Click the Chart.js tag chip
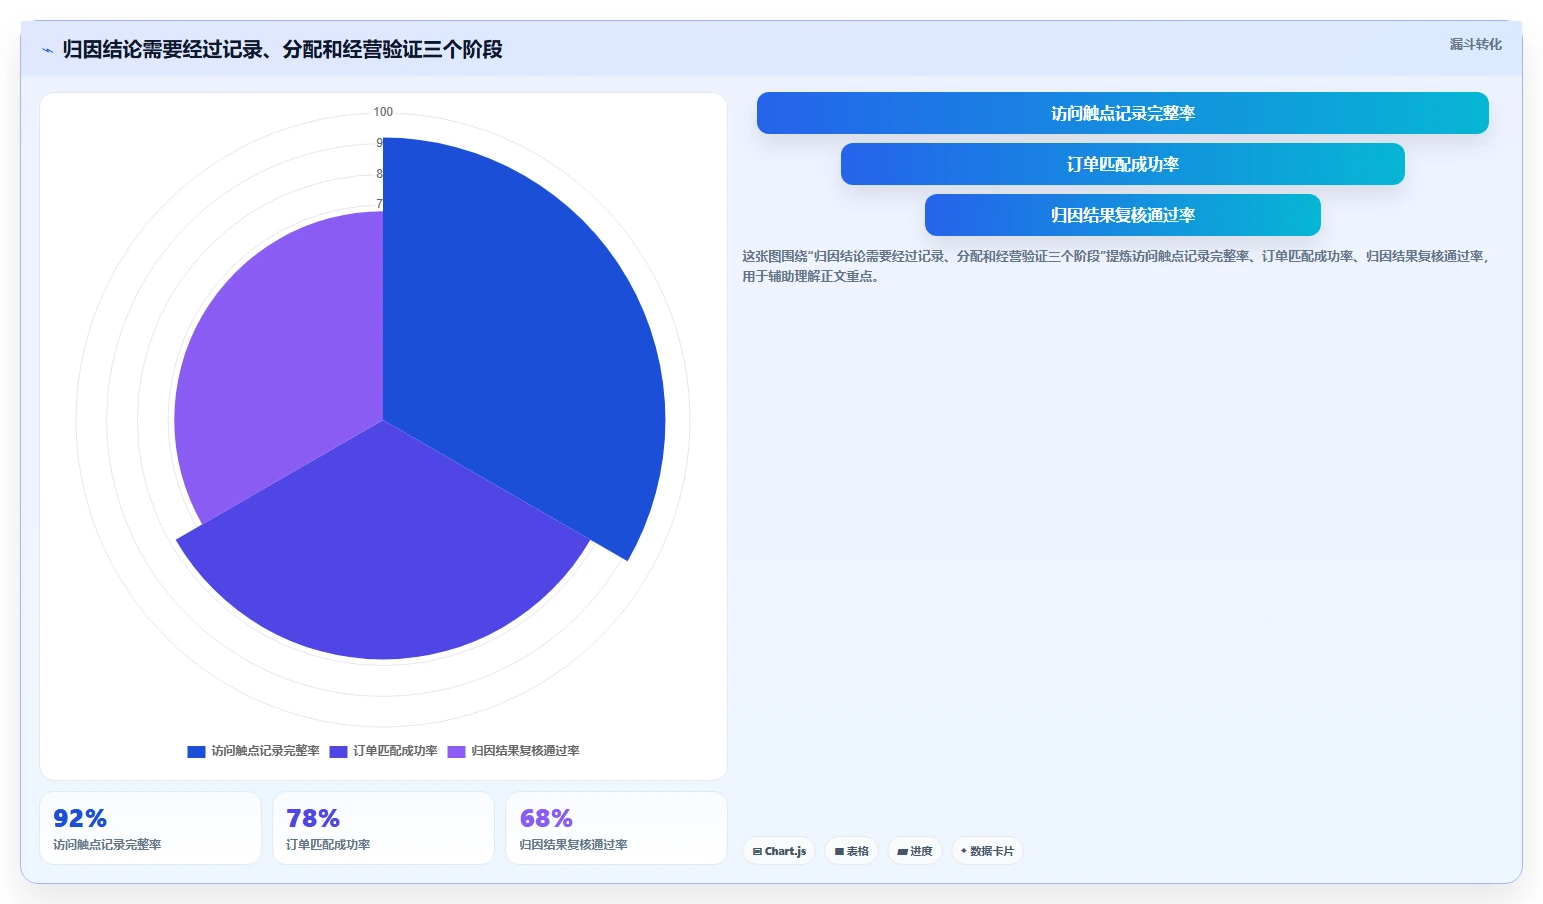The height and width of the screenshot is (904, 1543). (x=779, y=851)
